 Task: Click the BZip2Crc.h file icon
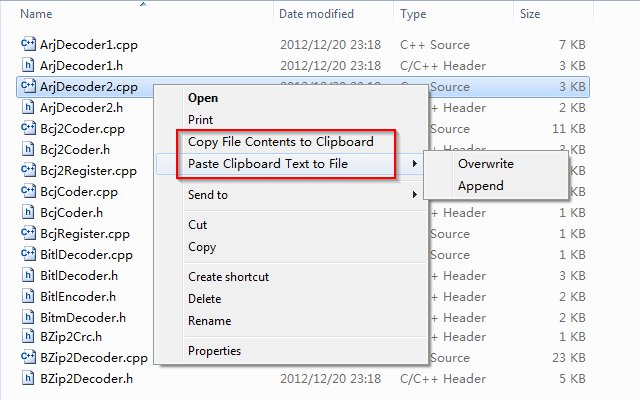click(x=28, y=336)
